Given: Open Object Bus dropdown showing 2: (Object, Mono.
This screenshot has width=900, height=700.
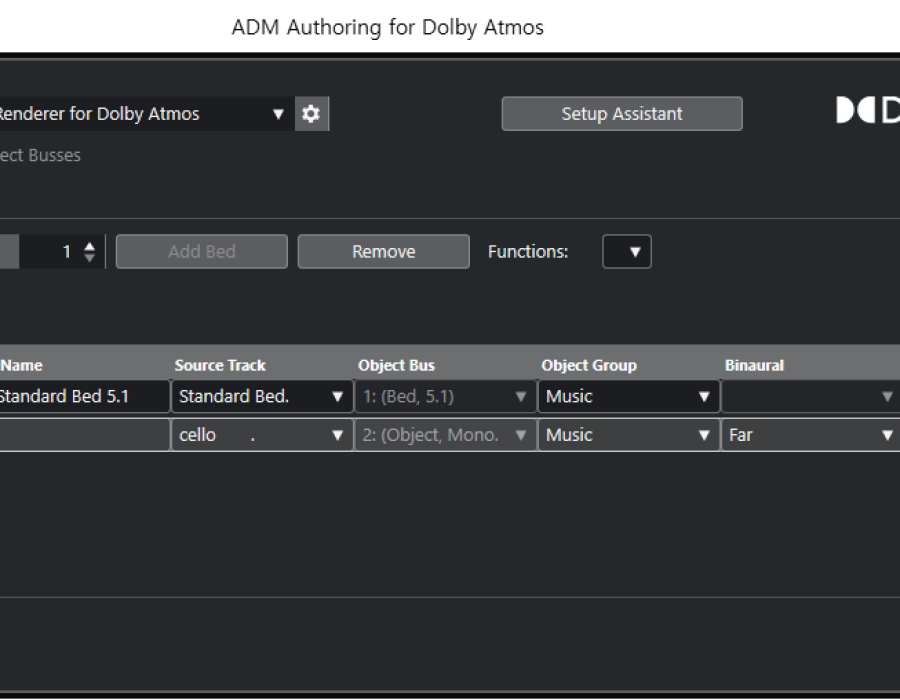Looking at the screenshot, I should coord(445,435).
